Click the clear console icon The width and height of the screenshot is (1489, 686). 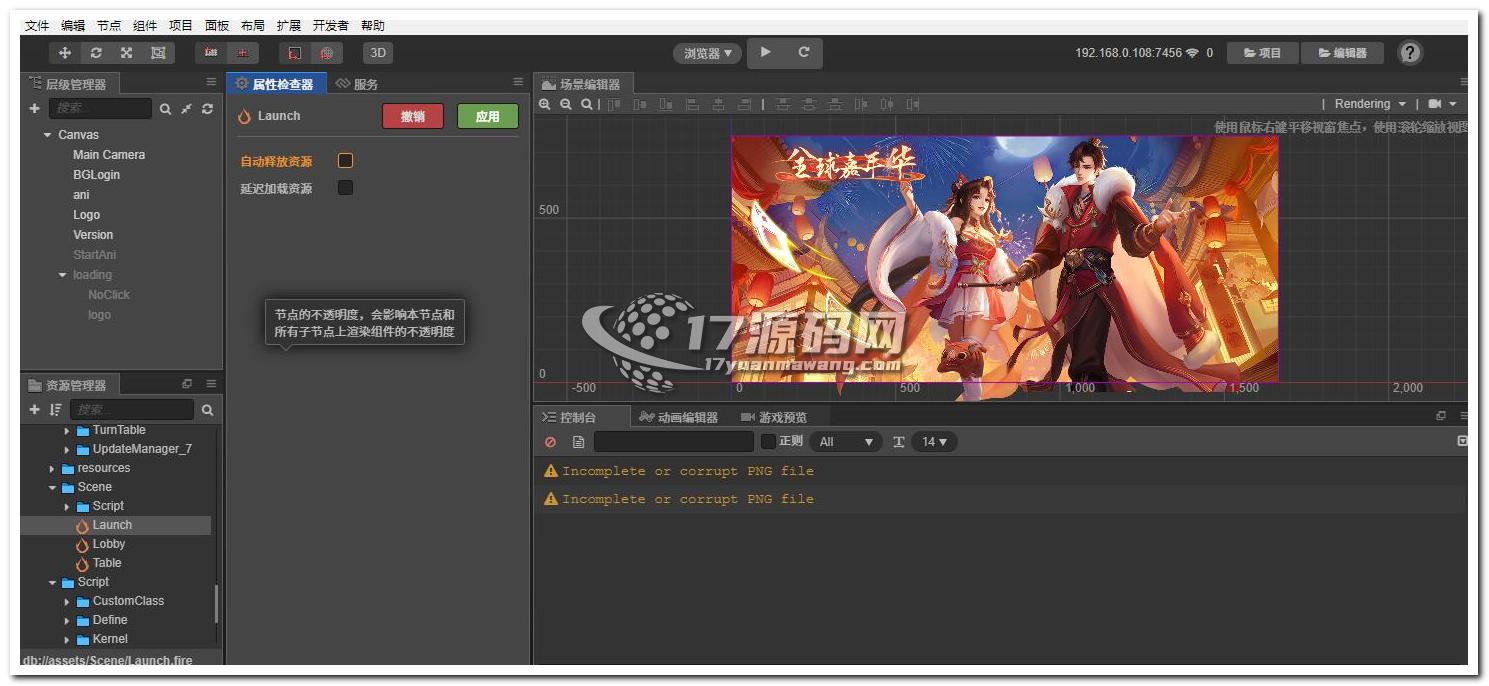click(550, 442)
